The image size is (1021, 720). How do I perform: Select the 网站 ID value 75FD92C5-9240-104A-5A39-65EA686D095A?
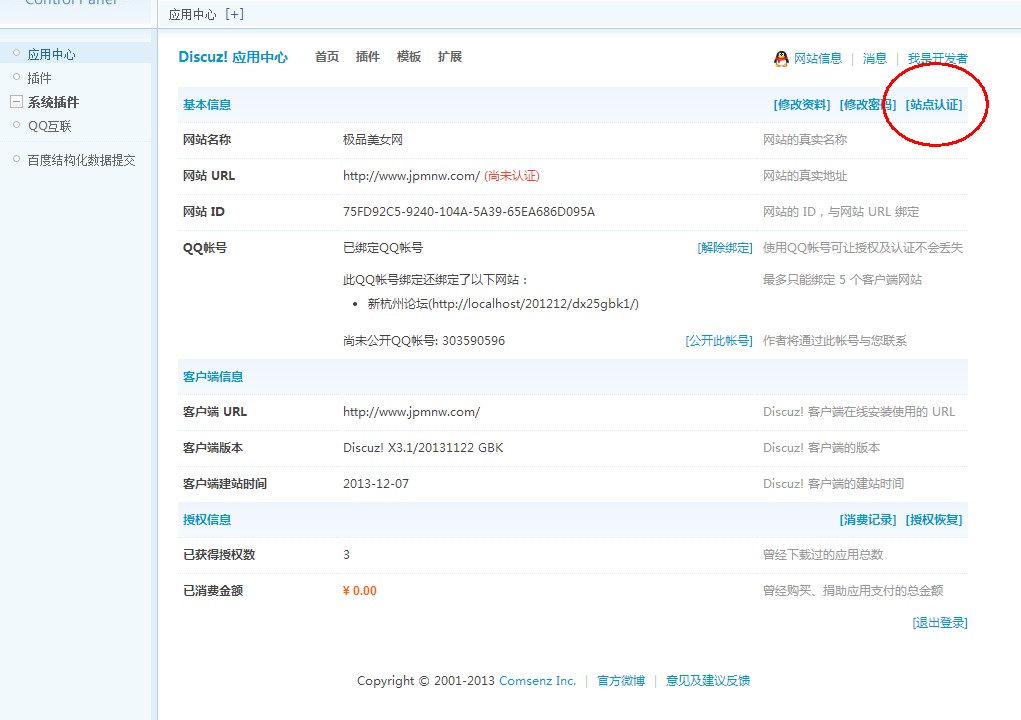469,212
